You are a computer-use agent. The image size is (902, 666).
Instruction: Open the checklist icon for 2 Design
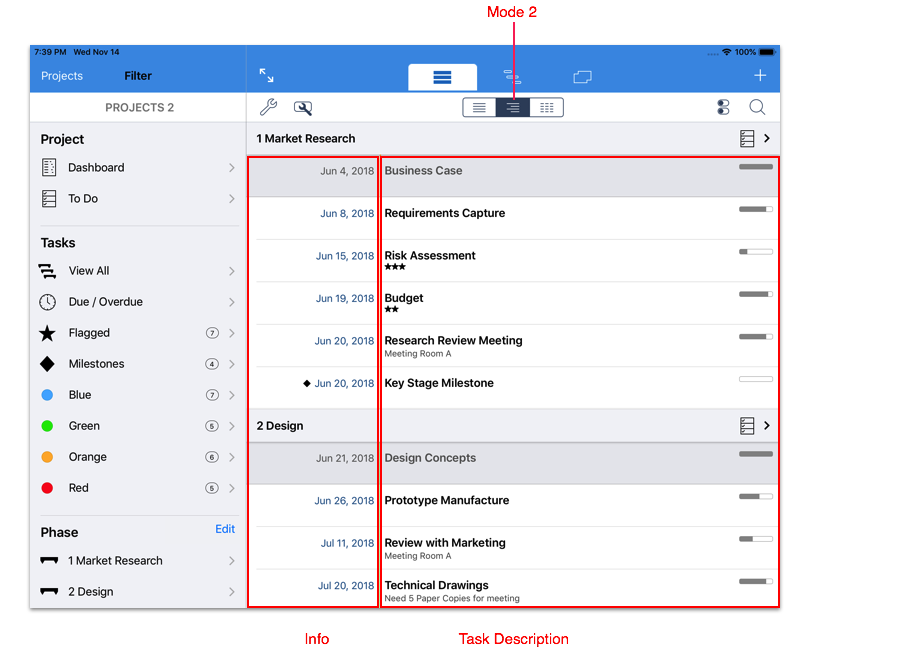(746, 426)
